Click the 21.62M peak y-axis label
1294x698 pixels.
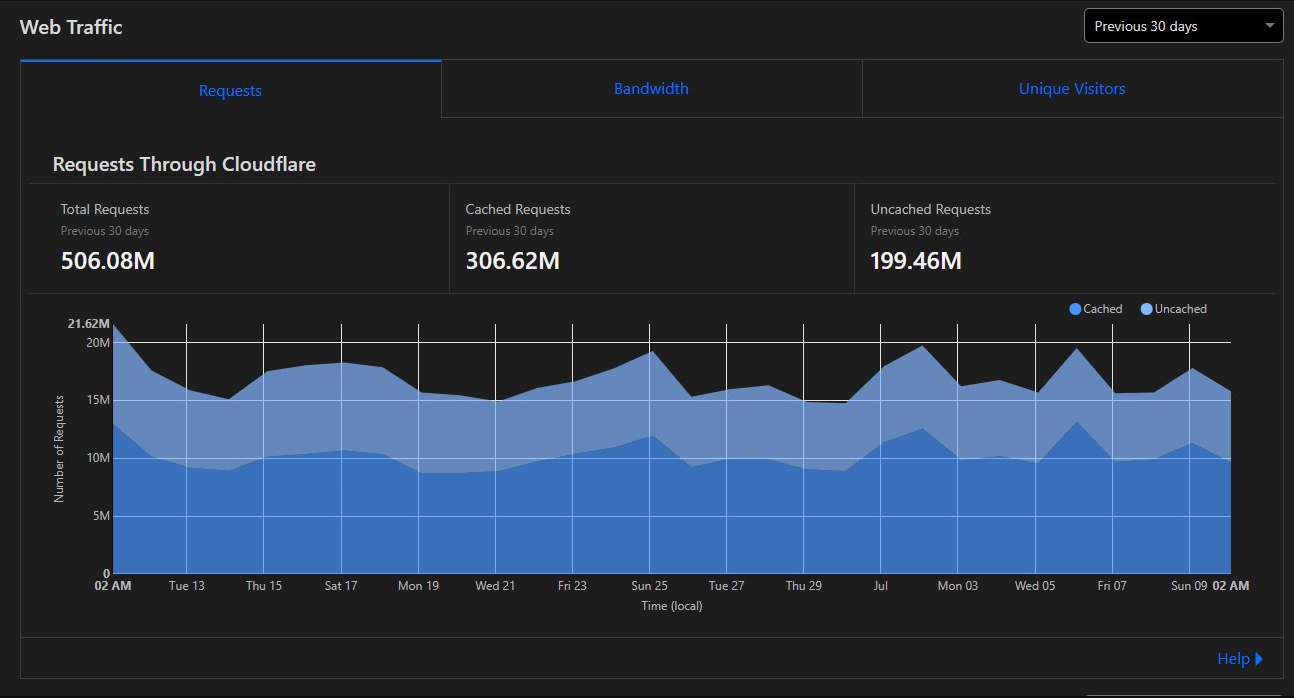pyautogui.click(x=88, y=324)
